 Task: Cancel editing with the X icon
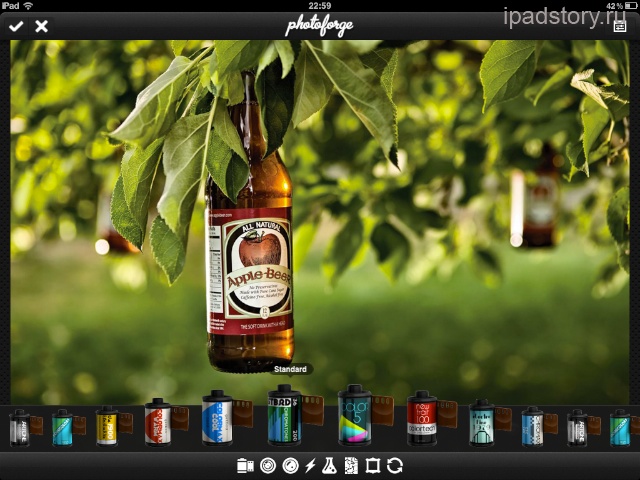(41, 27)
